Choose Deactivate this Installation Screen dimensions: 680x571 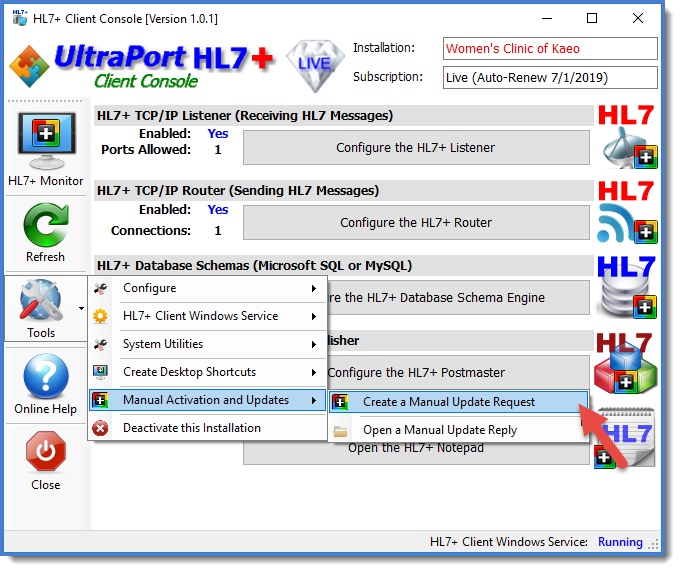click(x=208, y=428)
